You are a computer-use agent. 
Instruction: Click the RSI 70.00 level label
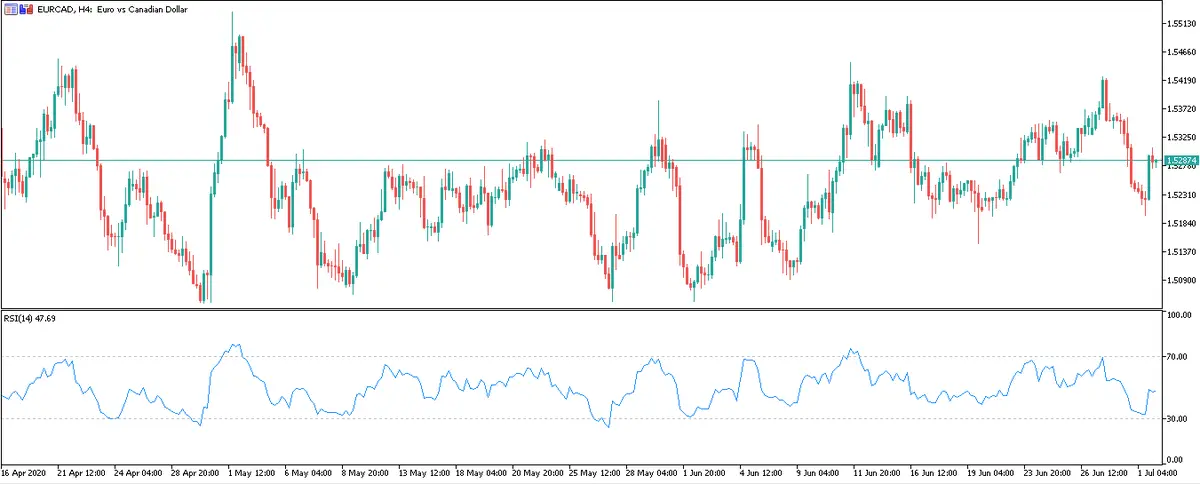pos(1179,356)
